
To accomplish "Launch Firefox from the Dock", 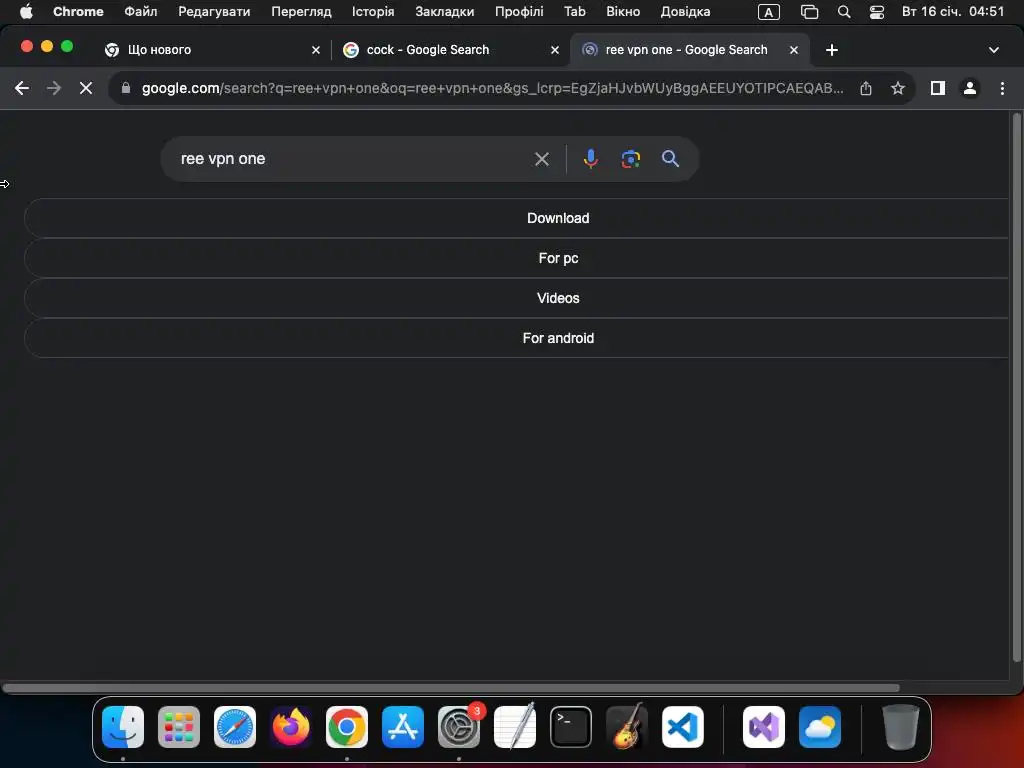I will click(291, 727).
